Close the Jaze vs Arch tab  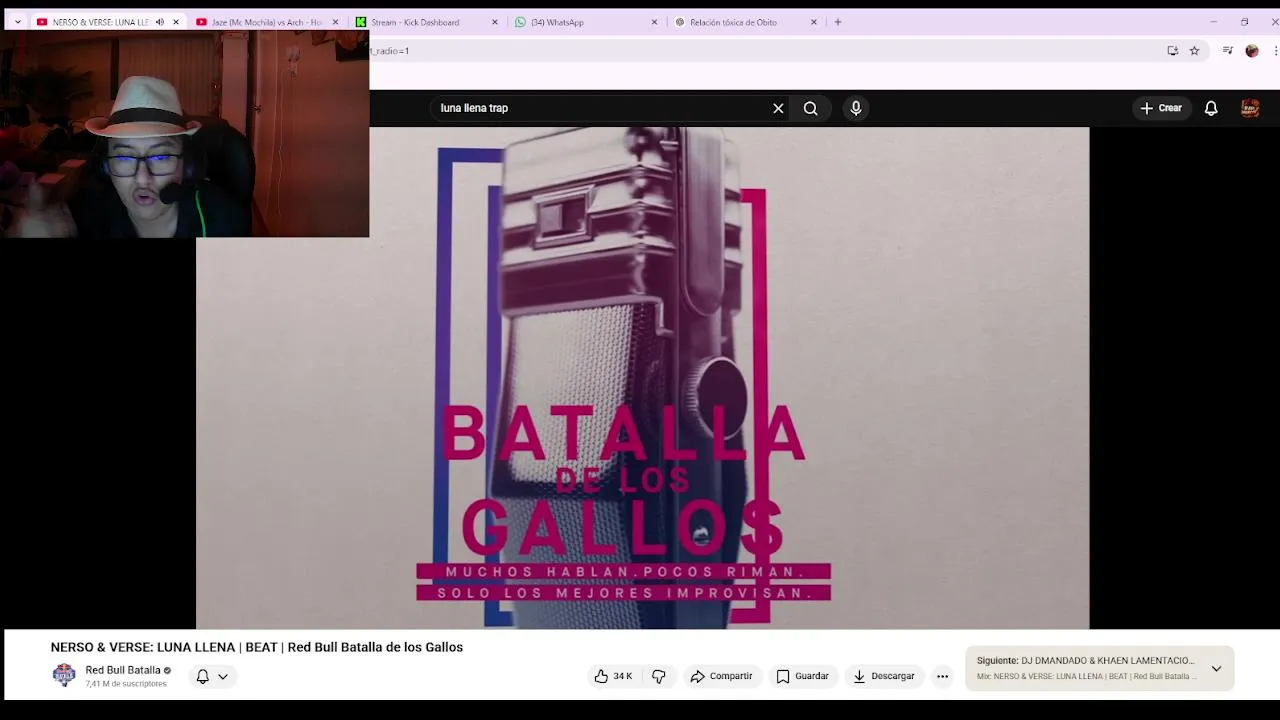tap(335, 22)
